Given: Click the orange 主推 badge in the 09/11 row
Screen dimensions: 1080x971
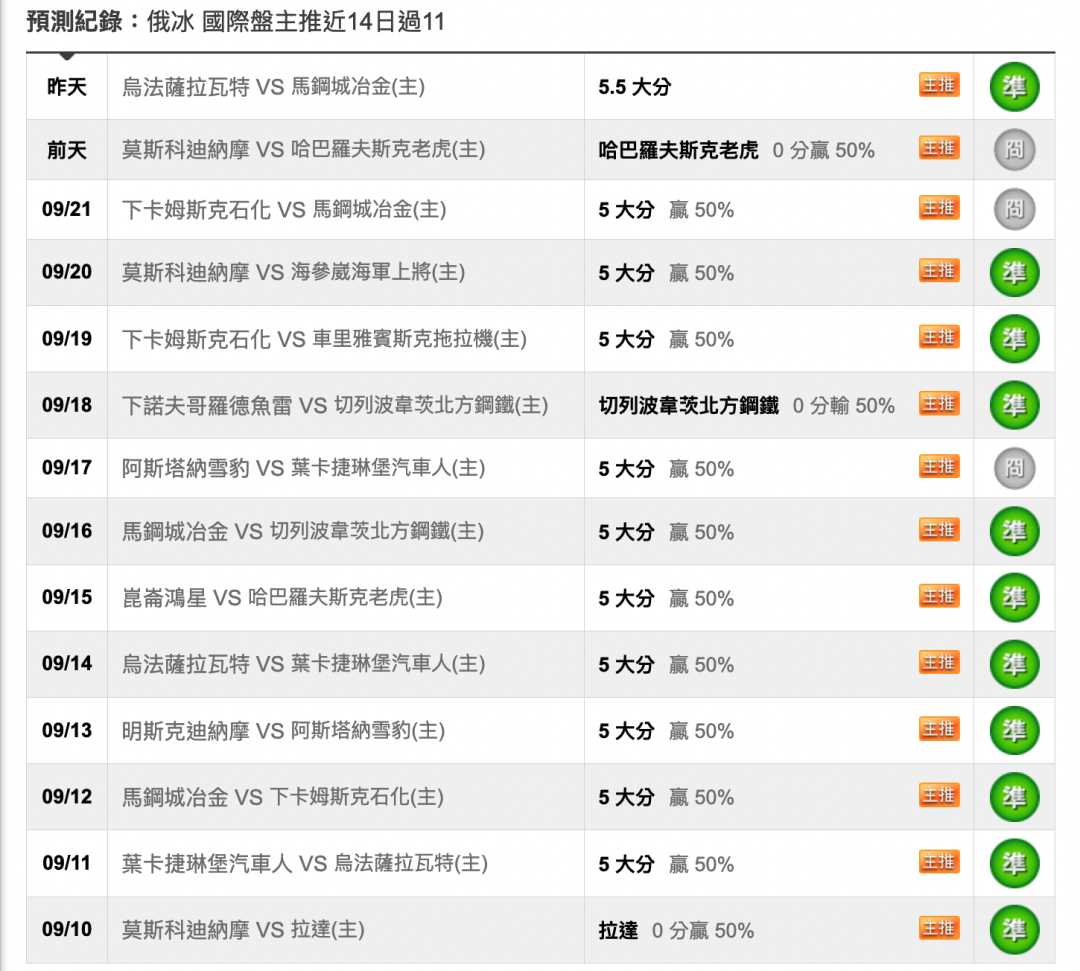Looking at the screenshot, I should (x=939, y=862).
